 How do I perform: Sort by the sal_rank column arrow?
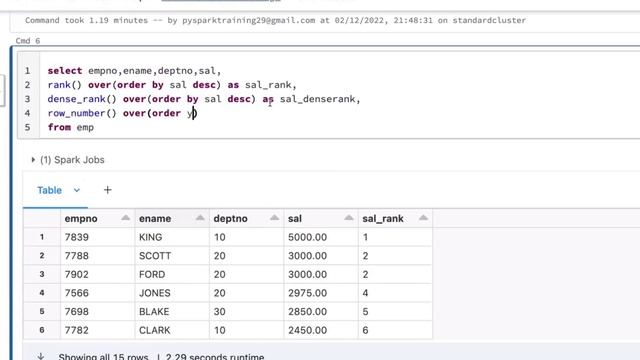click(423, 218)
